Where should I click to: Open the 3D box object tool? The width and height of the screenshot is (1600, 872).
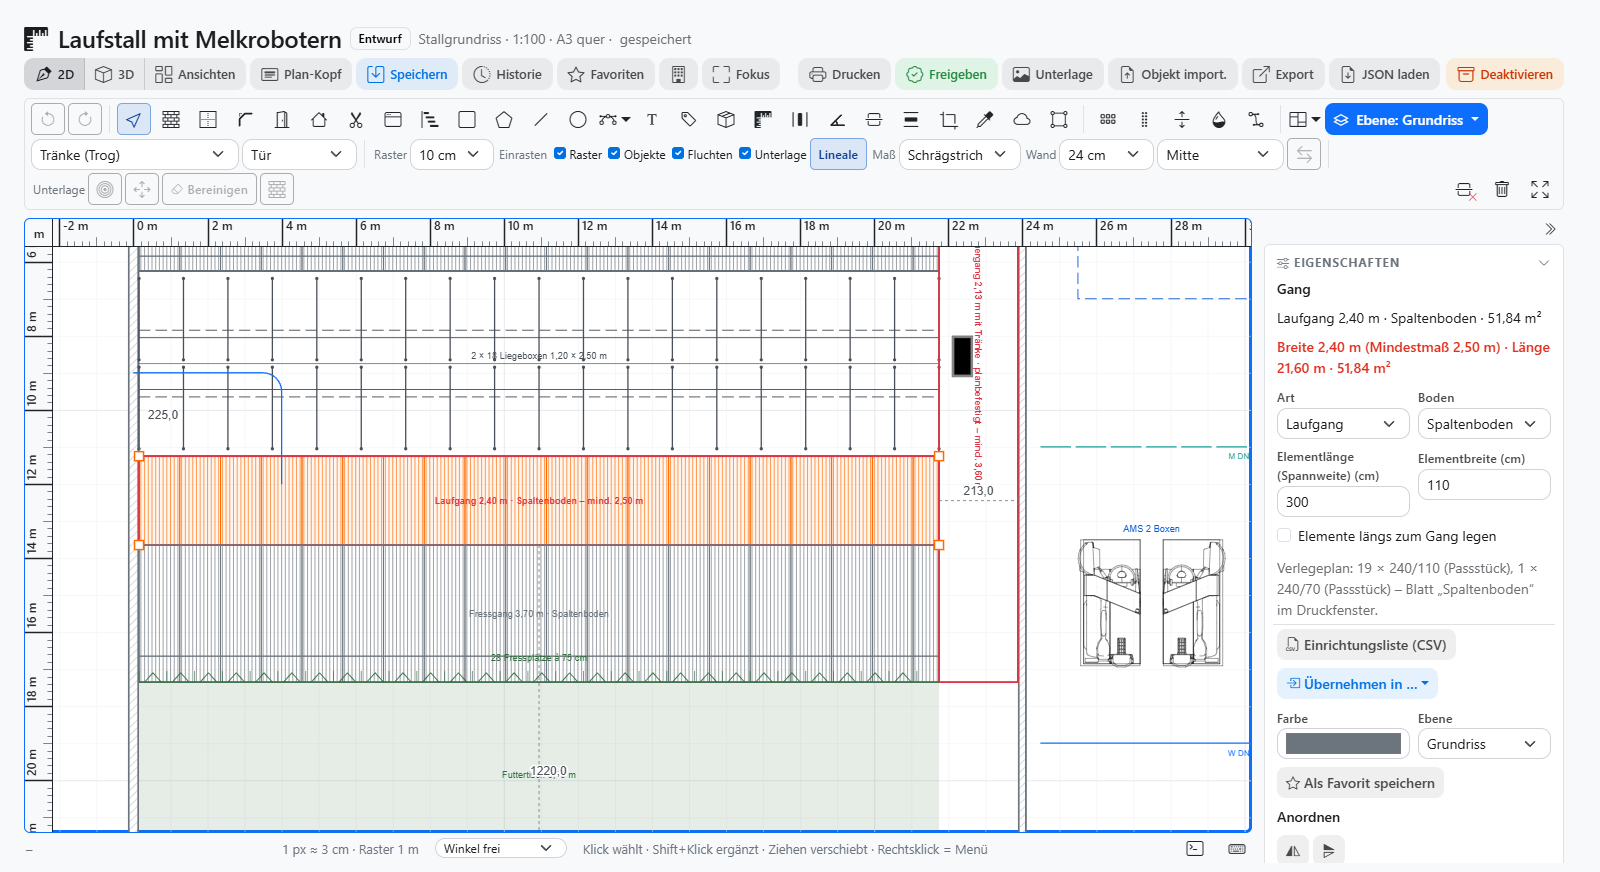[x=726, y=120]
